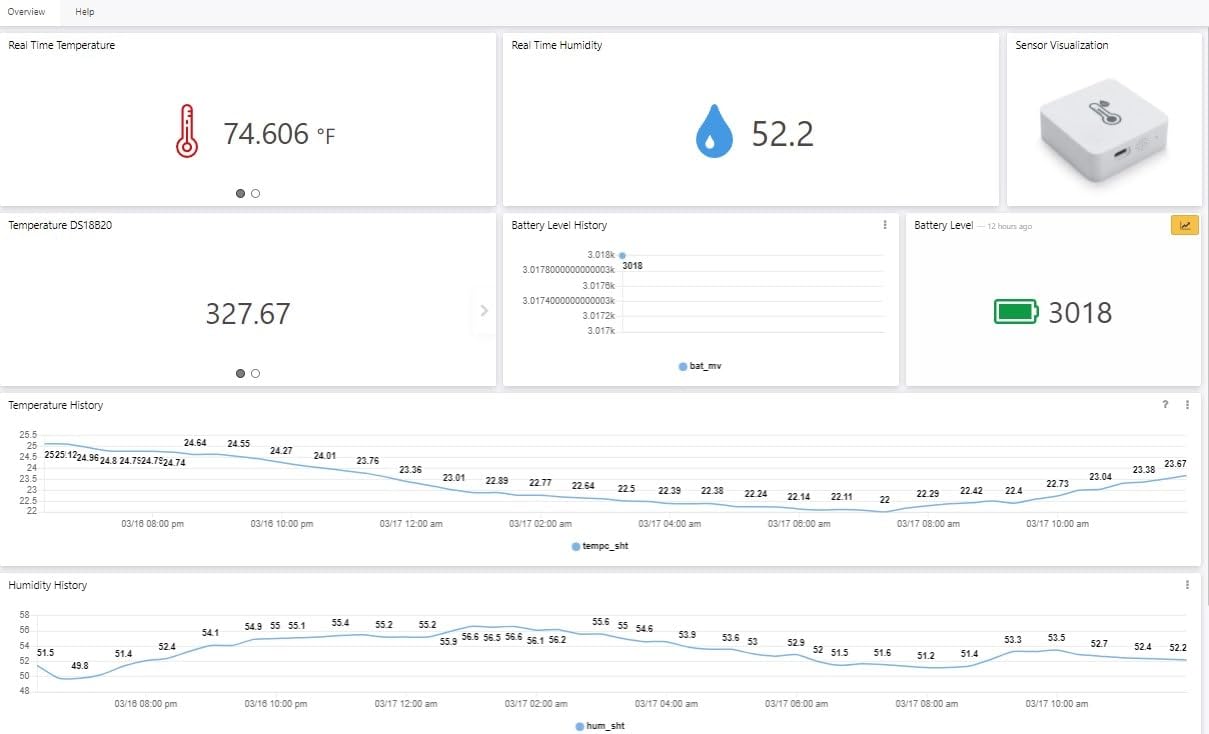The width and height of the screenshot is (1209, 734).
Task: Switch to the Overview tab
Action: click(x=26, y=12)
